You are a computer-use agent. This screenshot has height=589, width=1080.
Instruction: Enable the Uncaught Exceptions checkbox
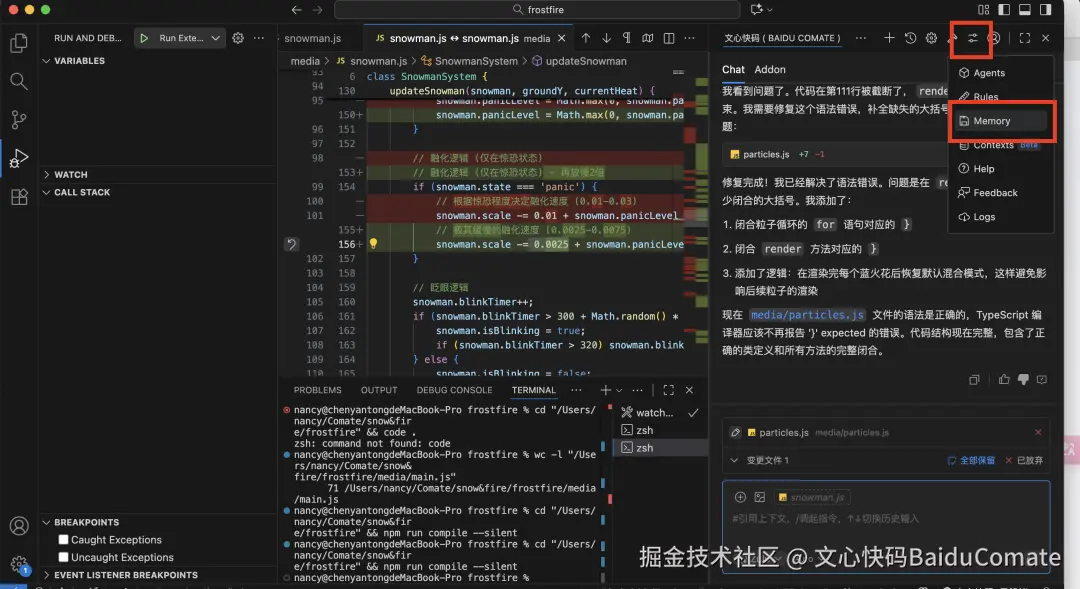point(64,557)
